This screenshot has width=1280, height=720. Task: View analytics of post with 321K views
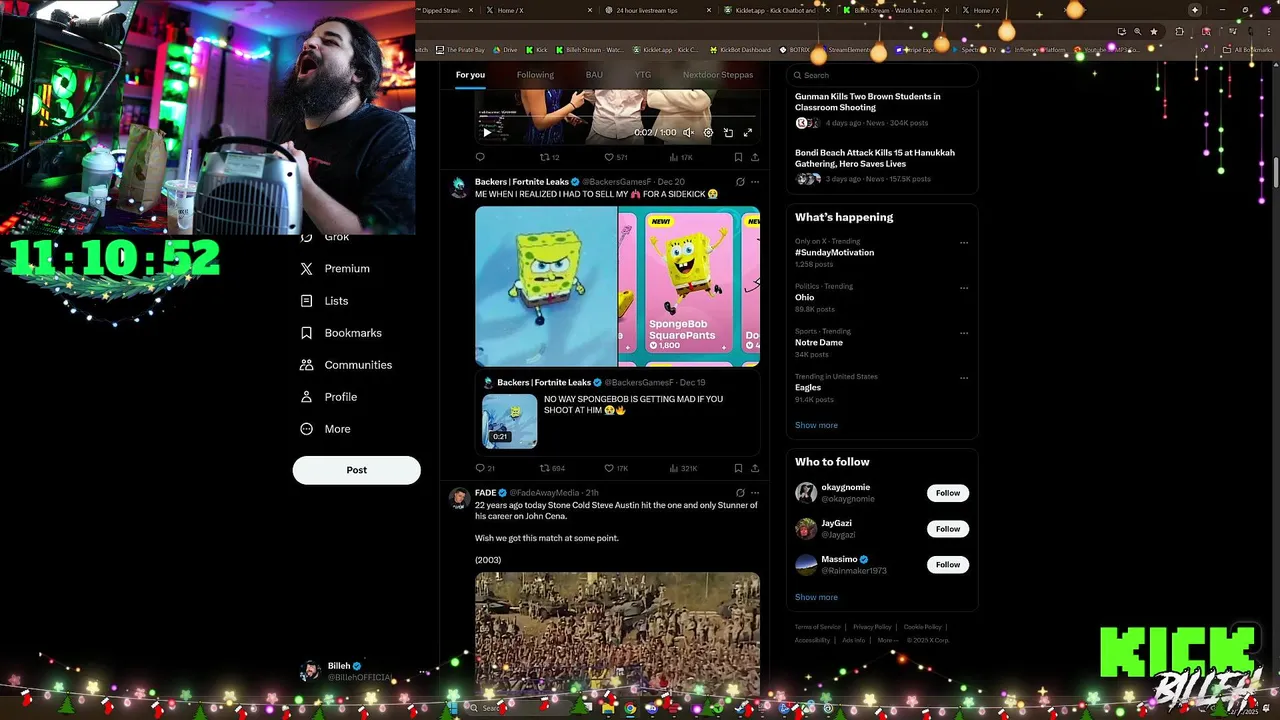[683, 468]
